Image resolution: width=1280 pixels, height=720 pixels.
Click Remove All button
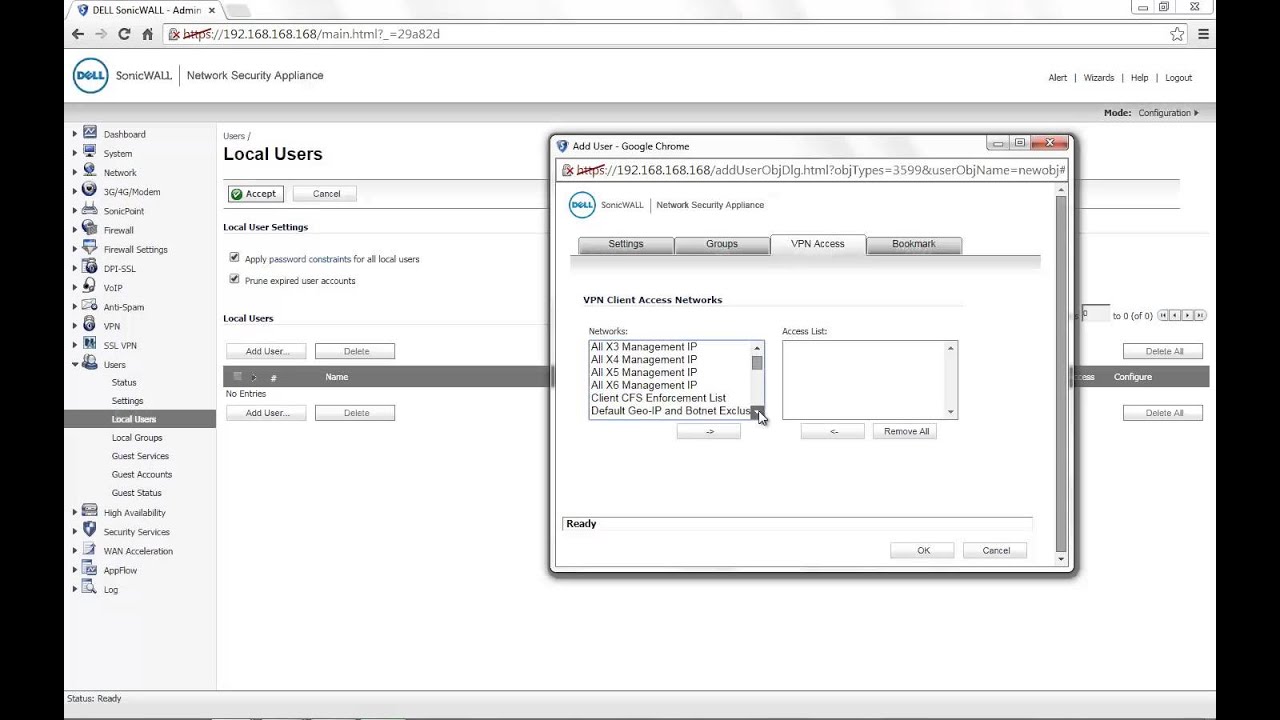pyautogui.click(x=906, y=431)
